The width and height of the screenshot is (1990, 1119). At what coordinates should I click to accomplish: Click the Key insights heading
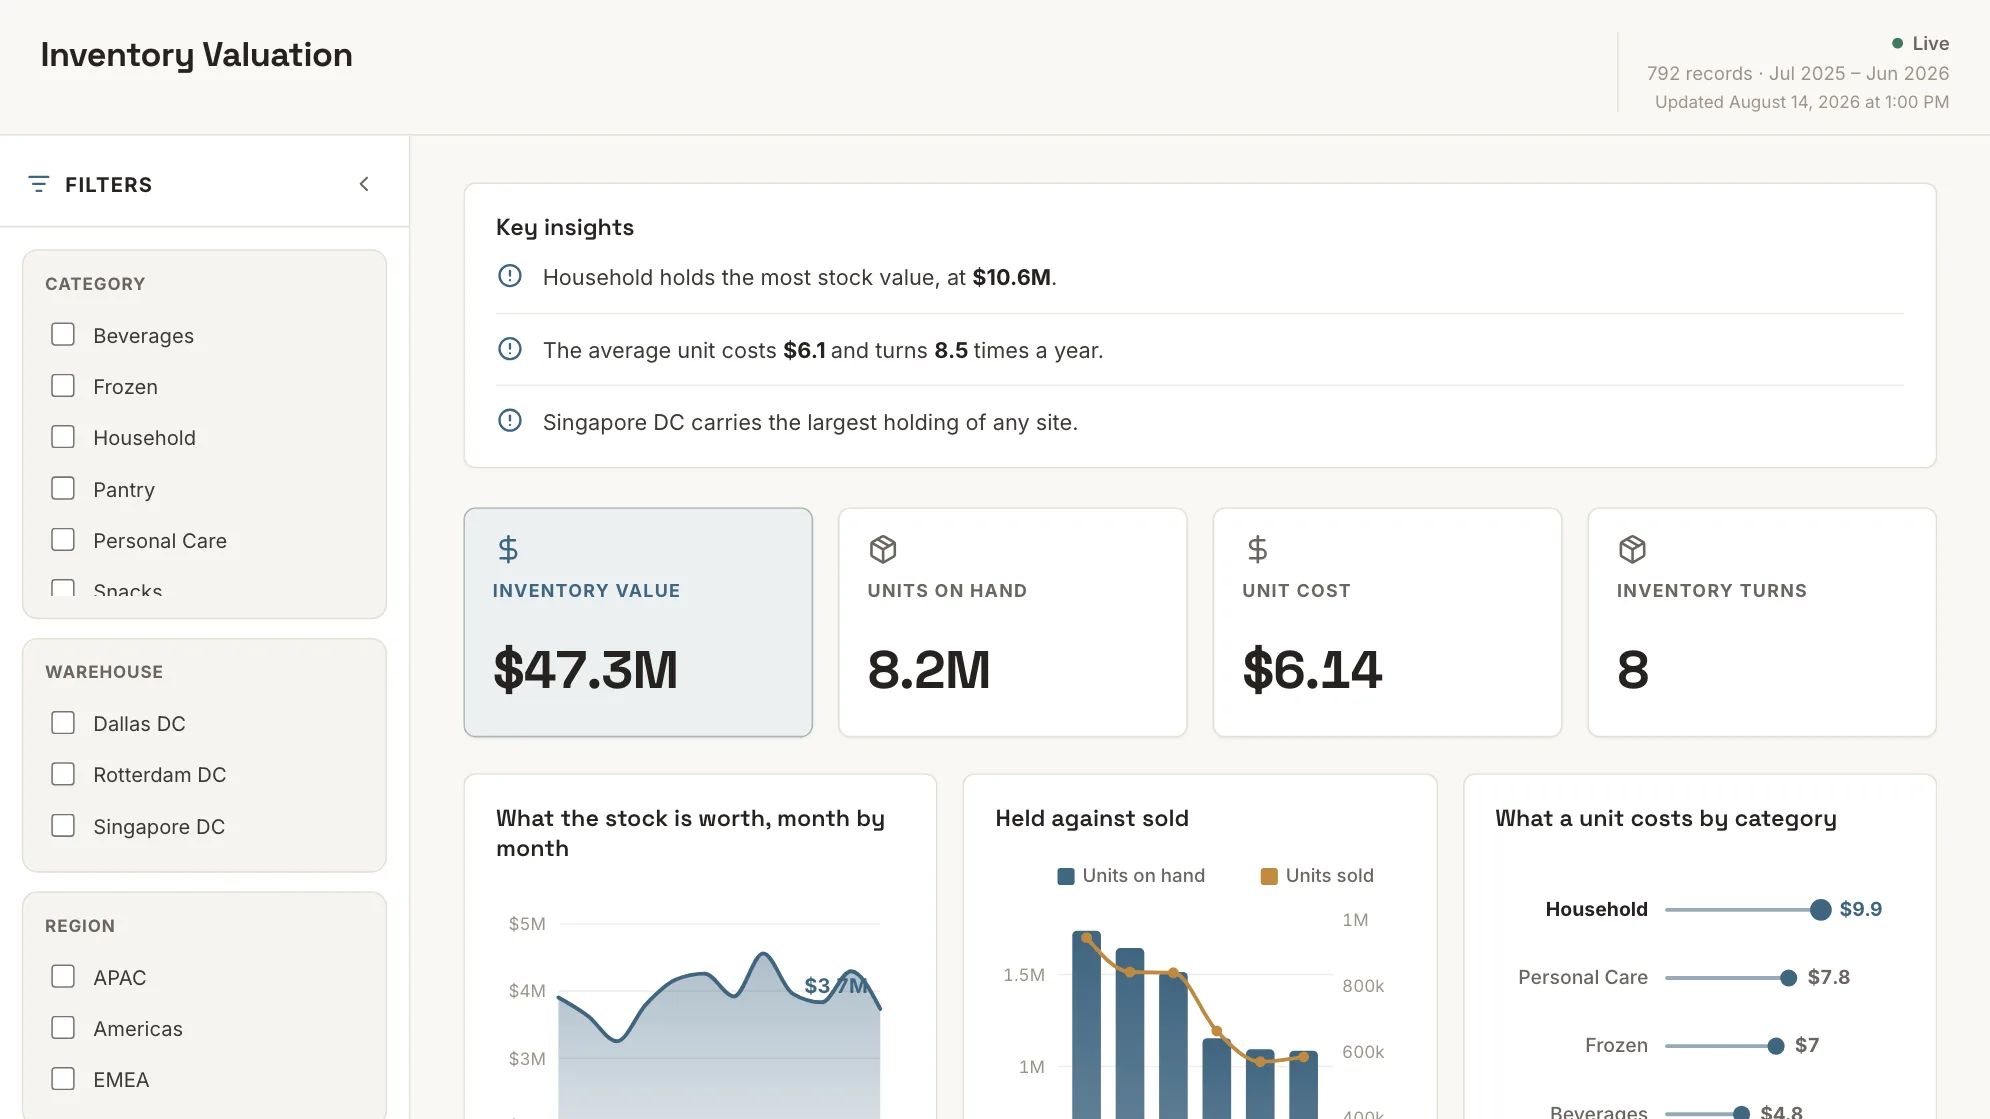click(x=565, y=227)
